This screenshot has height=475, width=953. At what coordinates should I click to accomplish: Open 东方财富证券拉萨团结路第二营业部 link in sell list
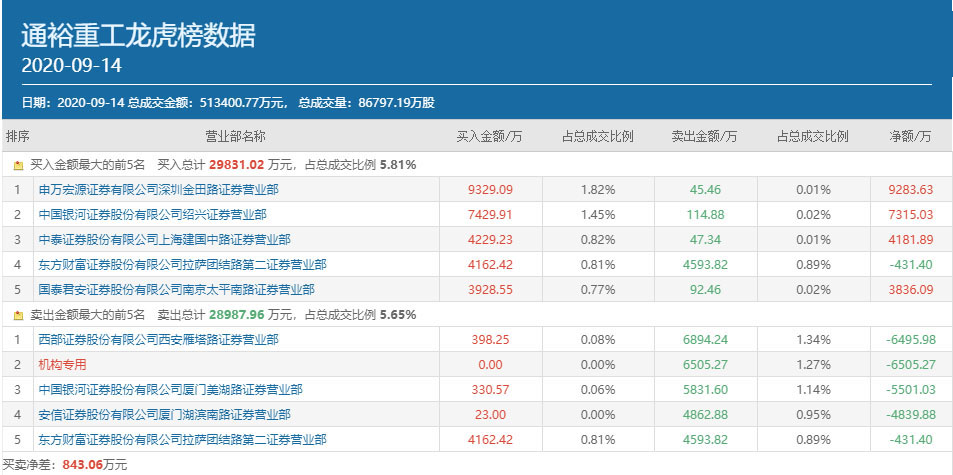182,440
